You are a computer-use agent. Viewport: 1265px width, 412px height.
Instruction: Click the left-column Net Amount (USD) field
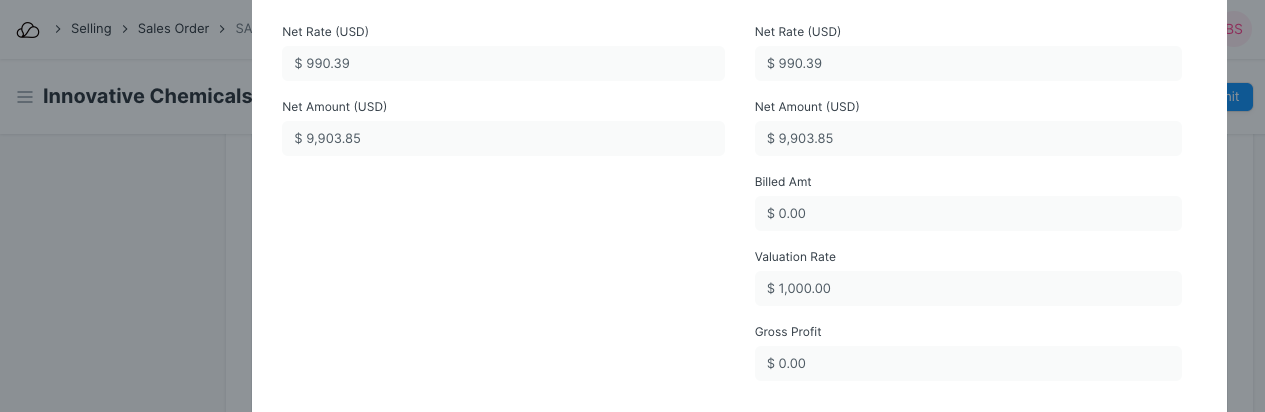click(x=503, y=138)
